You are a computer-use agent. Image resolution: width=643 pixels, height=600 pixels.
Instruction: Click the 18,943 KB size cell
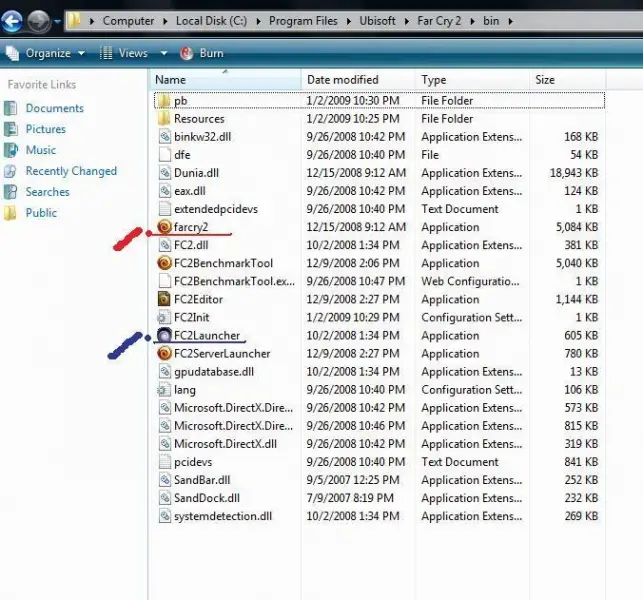(574, 173)
